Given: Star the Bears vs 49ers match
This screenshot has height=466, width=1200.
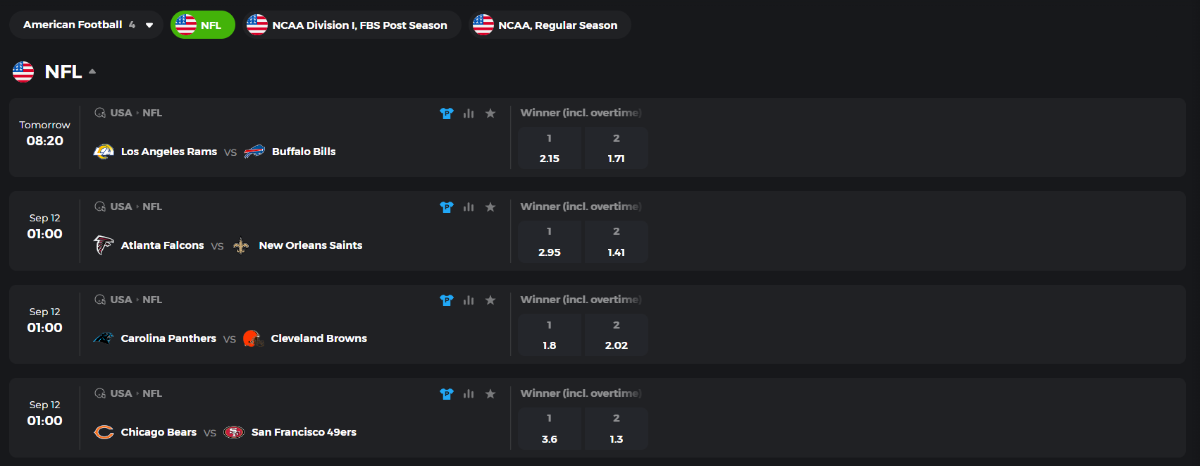Looking at the screenshot, I should [x=490, y=394].
